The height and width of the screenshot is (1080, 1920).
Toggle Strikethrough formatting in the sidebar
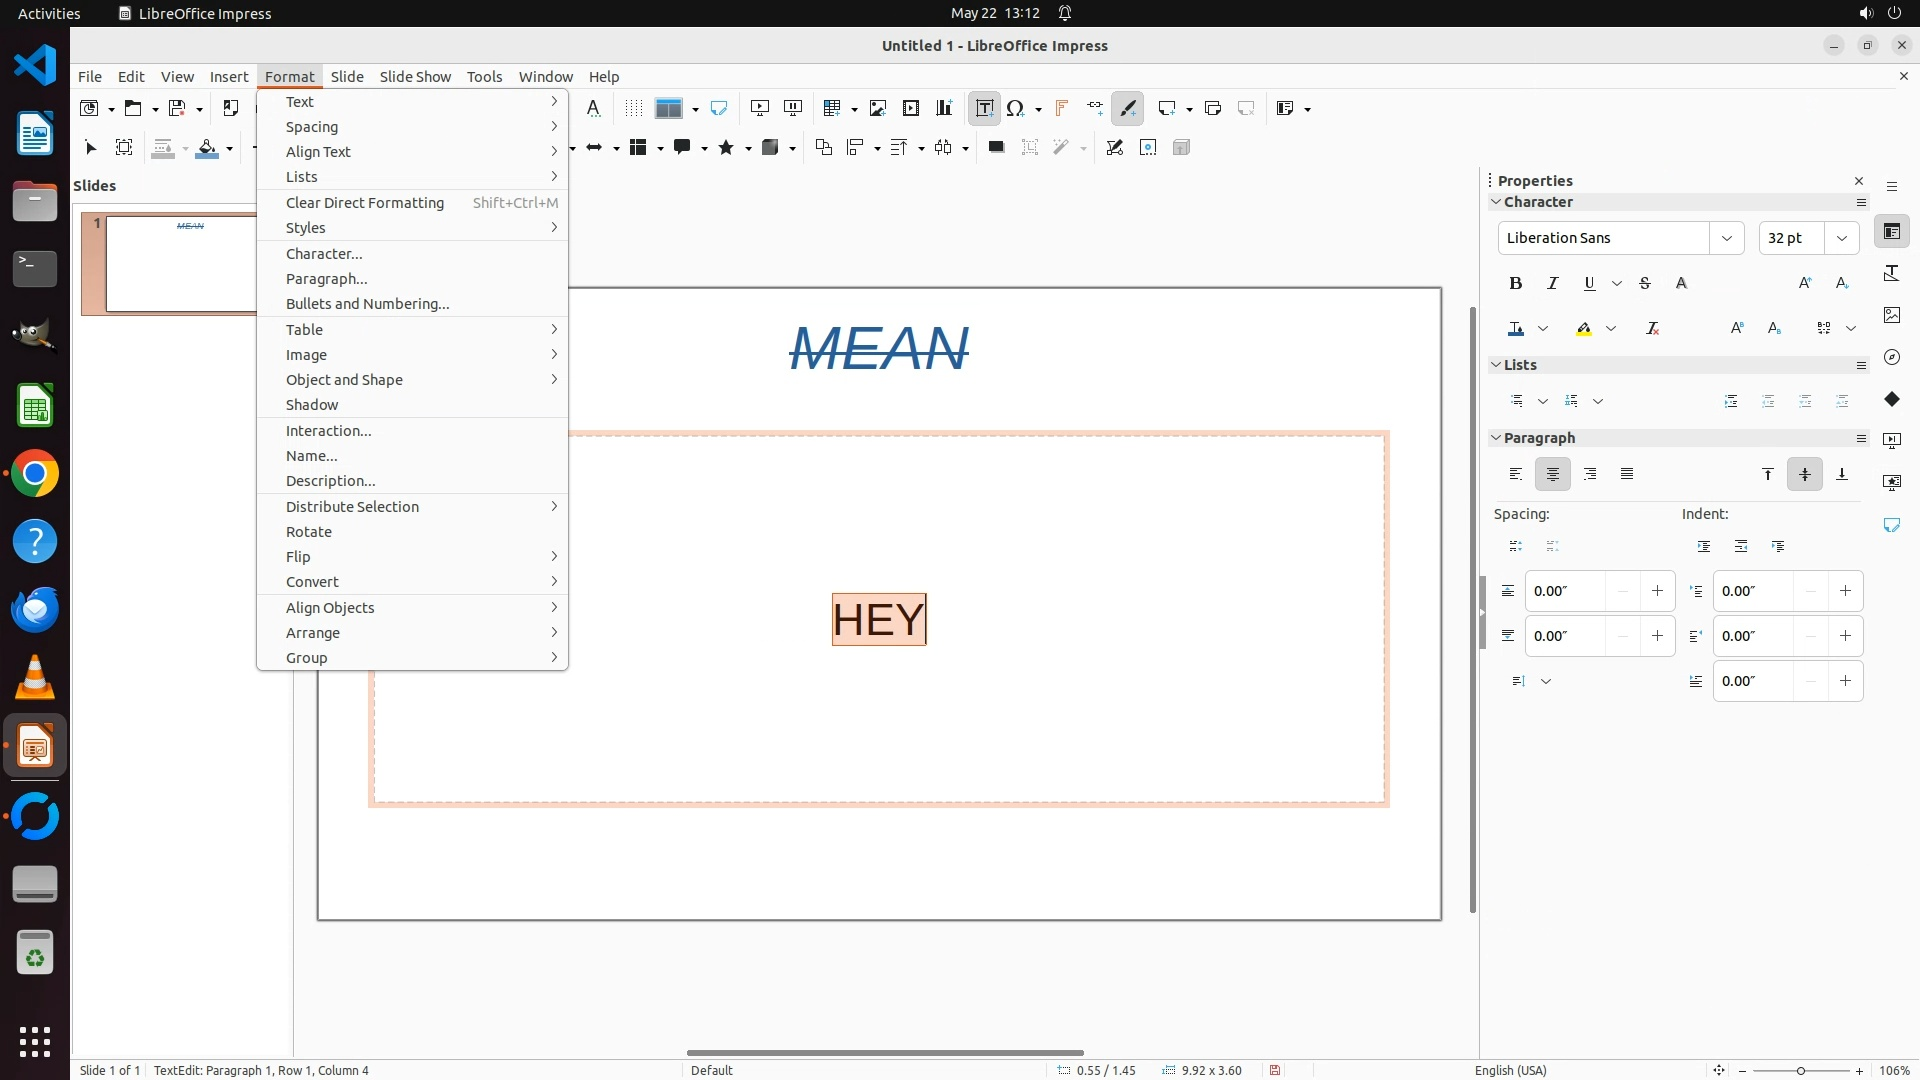click(1645, 284)
